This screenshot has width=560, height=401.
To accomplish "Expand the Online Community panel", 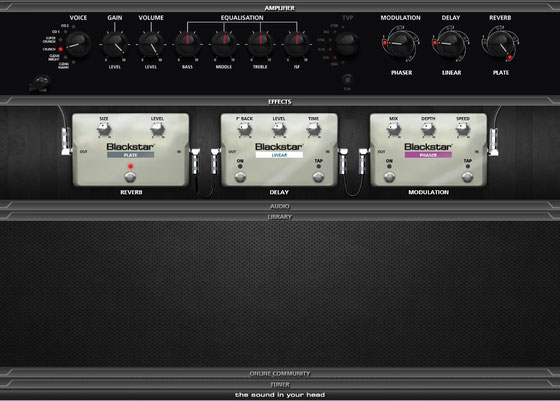I will tap(280, 374).
